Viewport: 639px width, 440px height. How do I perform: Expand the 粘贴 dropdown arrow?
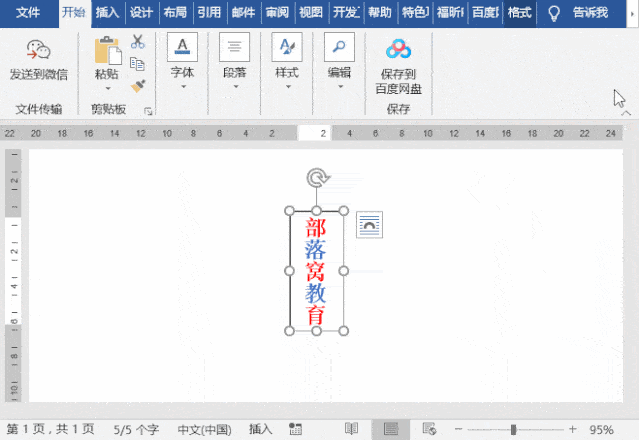pyautogui.click(x=108, y=88)
